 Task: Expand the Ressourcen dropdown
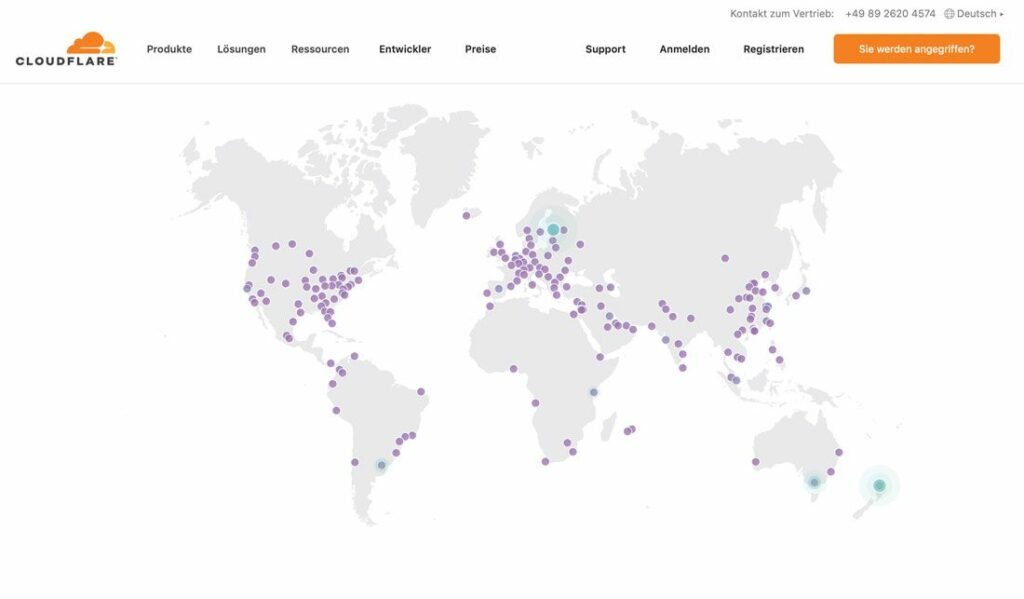[319, 49]
